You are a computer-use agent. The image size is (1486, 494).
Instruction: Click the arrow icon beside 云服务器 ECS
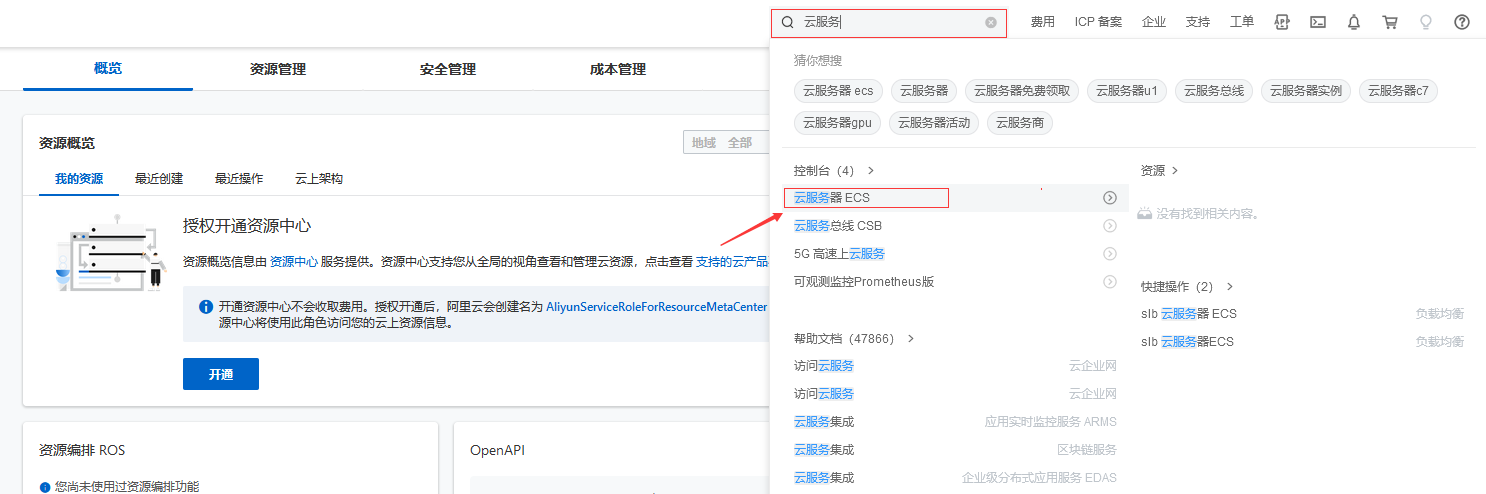click(1110, 198)
